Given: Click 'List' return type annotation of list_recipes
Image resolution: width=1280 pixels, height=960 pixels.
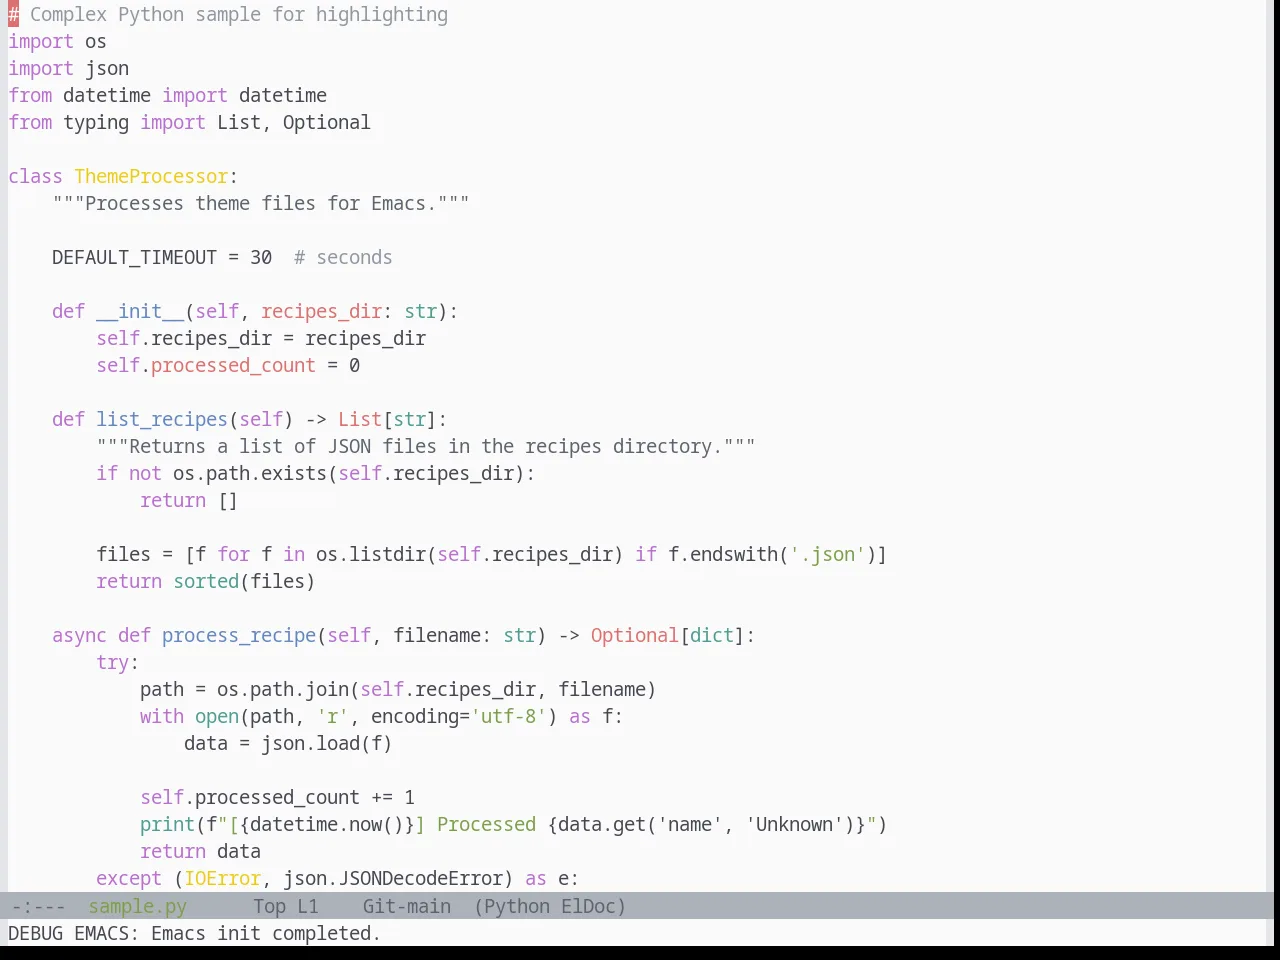Looking at the screenshot, I should tap(359, 420).
